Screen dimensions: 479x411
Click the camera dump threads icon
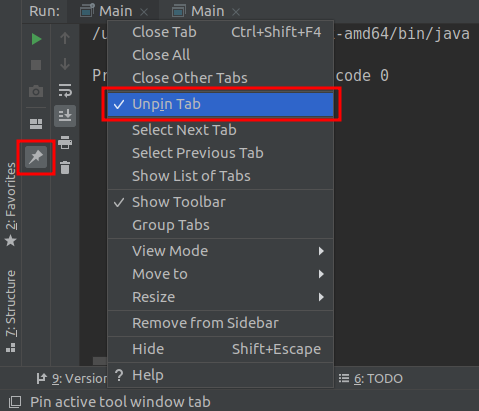tap(36, 91)
